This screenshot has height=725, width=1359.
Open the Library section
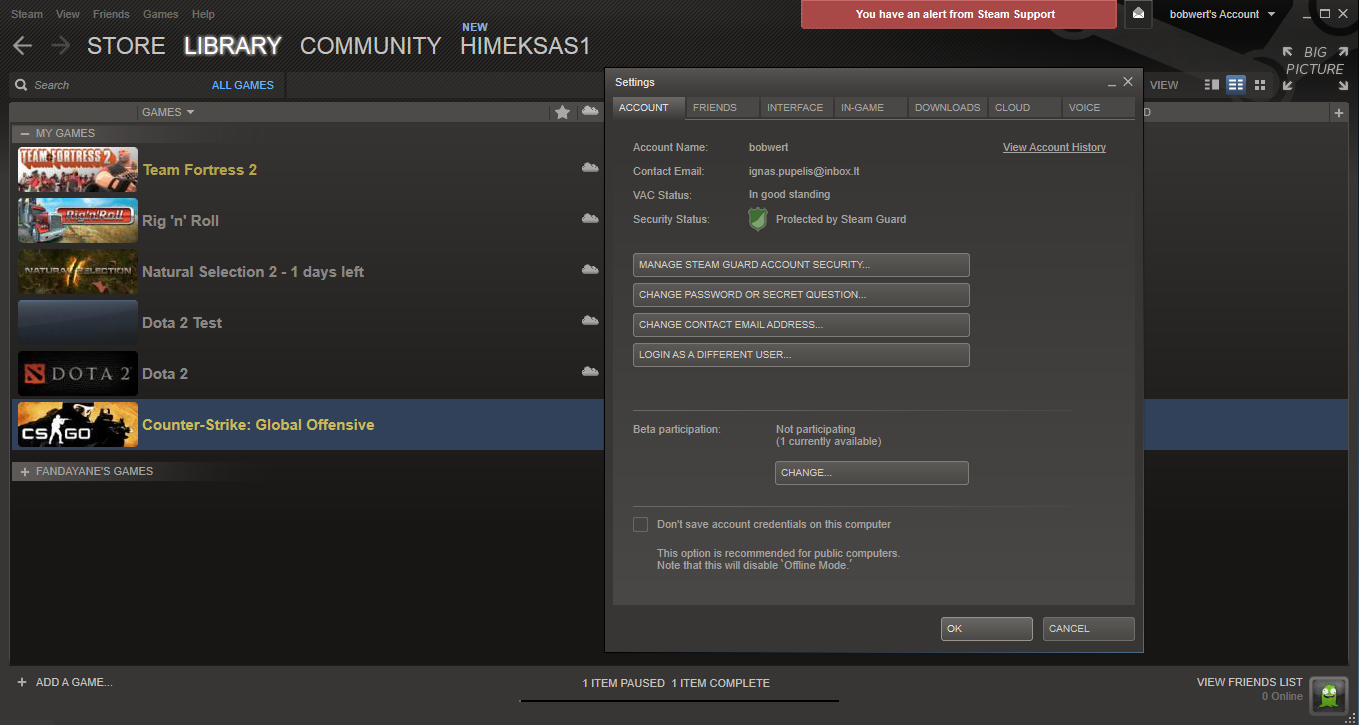click(x=233, y=46)
